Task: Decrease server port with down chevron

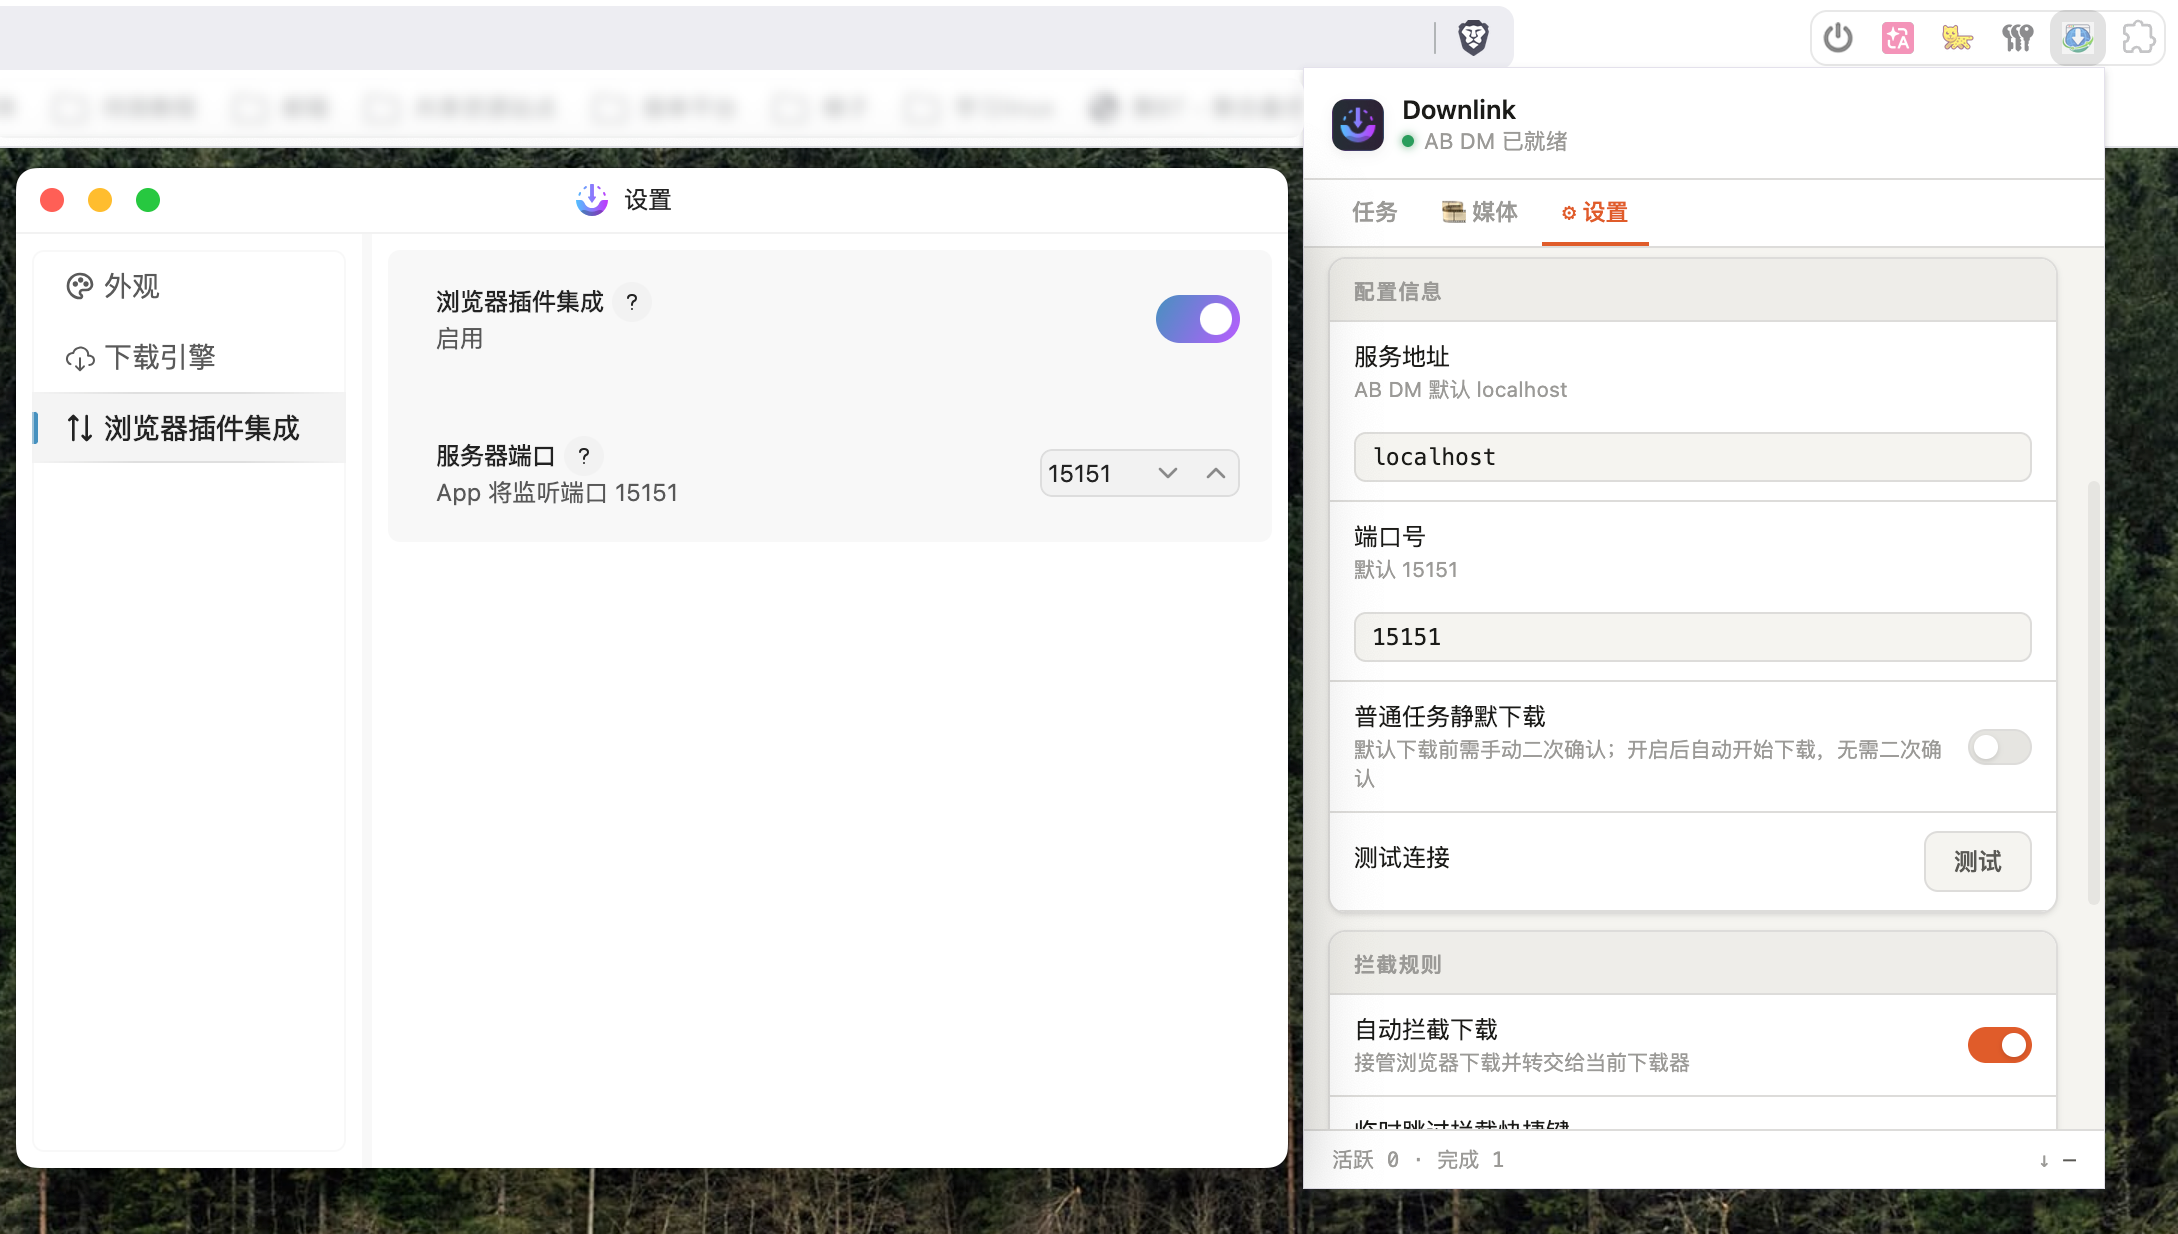Action: click(x=1168, y=473)
